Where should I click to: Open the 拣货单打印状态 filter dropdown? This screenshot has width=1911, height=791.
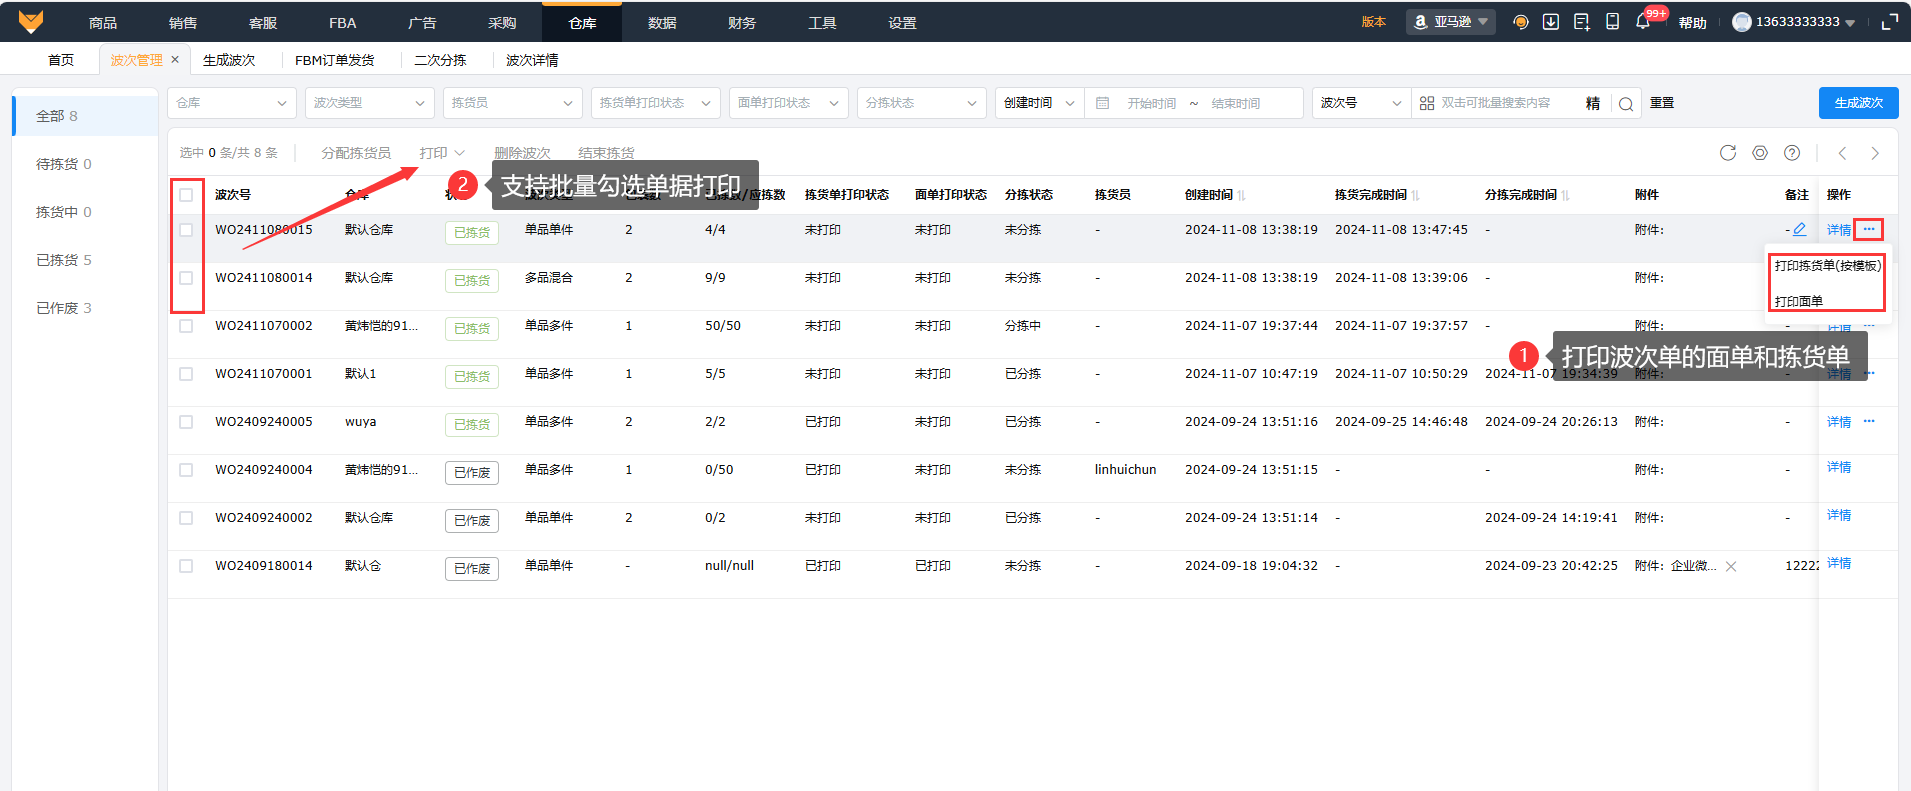point(655,103)
